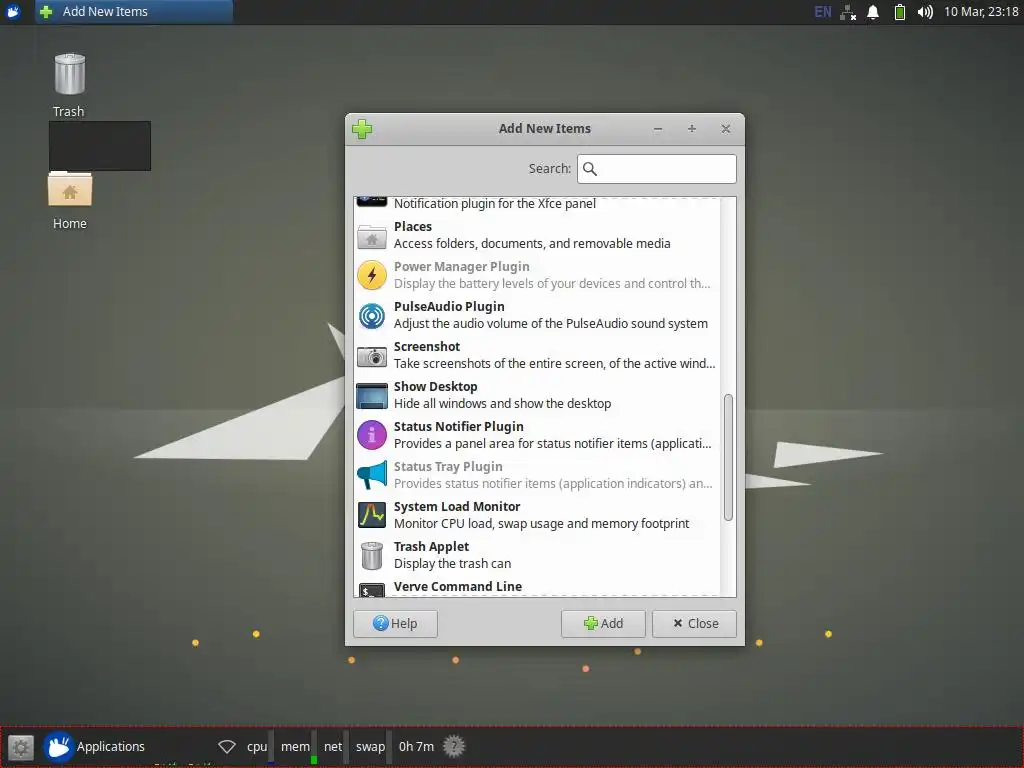Select the Screenshot camera icon

pyautogui.click(x=372, y=356)
